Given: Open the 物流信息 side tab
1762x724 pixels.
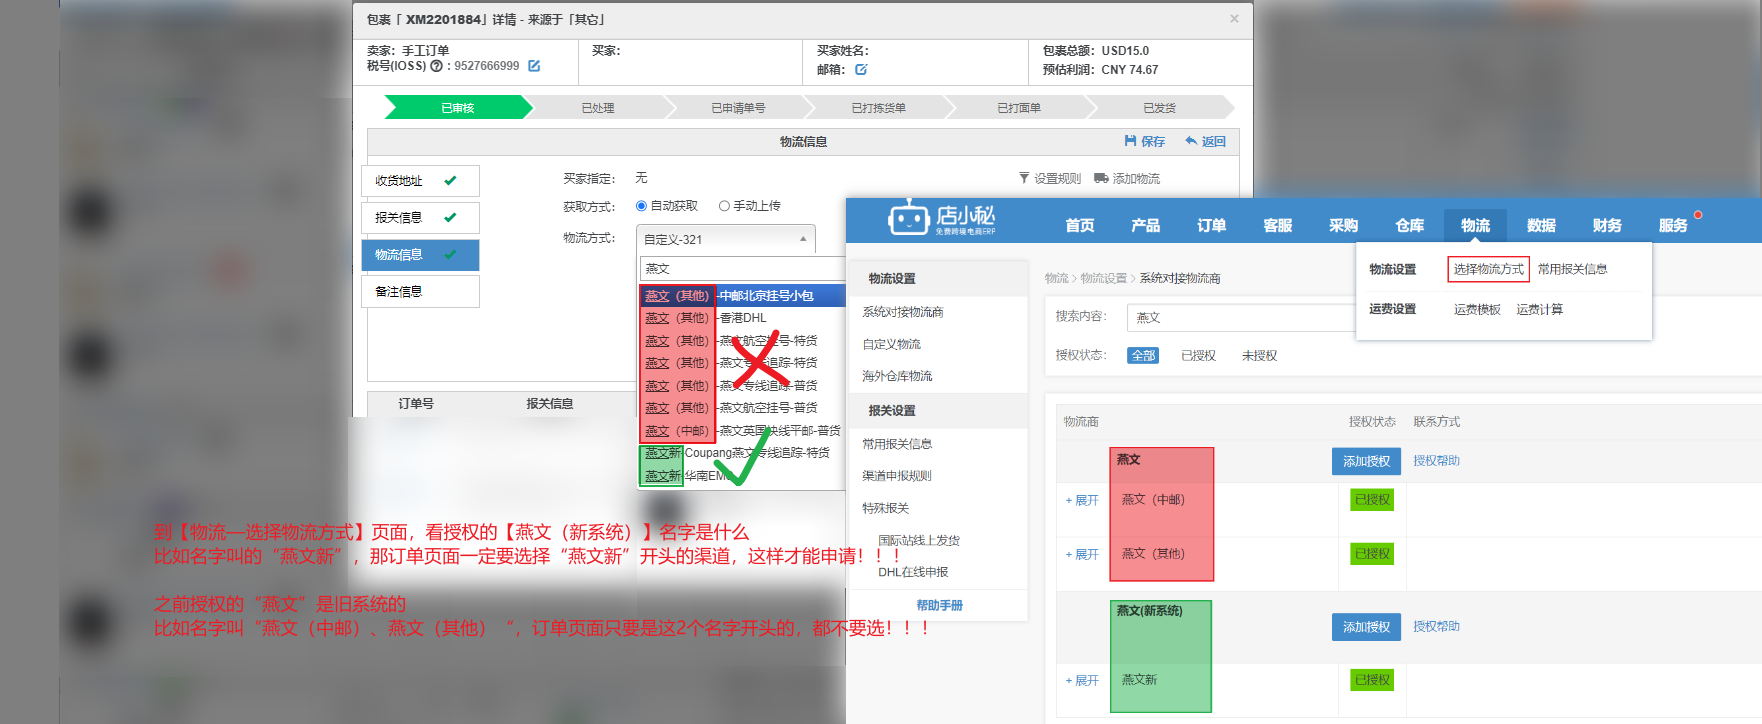Looking at the screenshot, I should coord(420,255).
